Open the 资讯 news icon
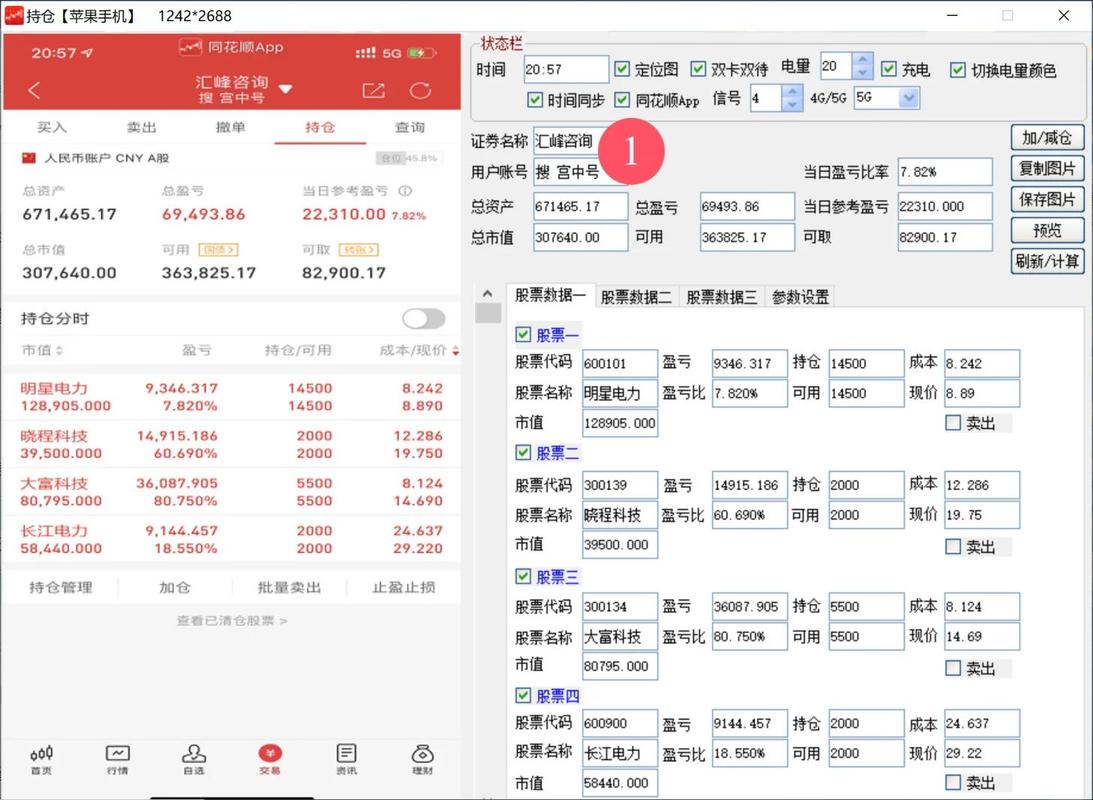 pyautogui.click(x=345, y=761)
